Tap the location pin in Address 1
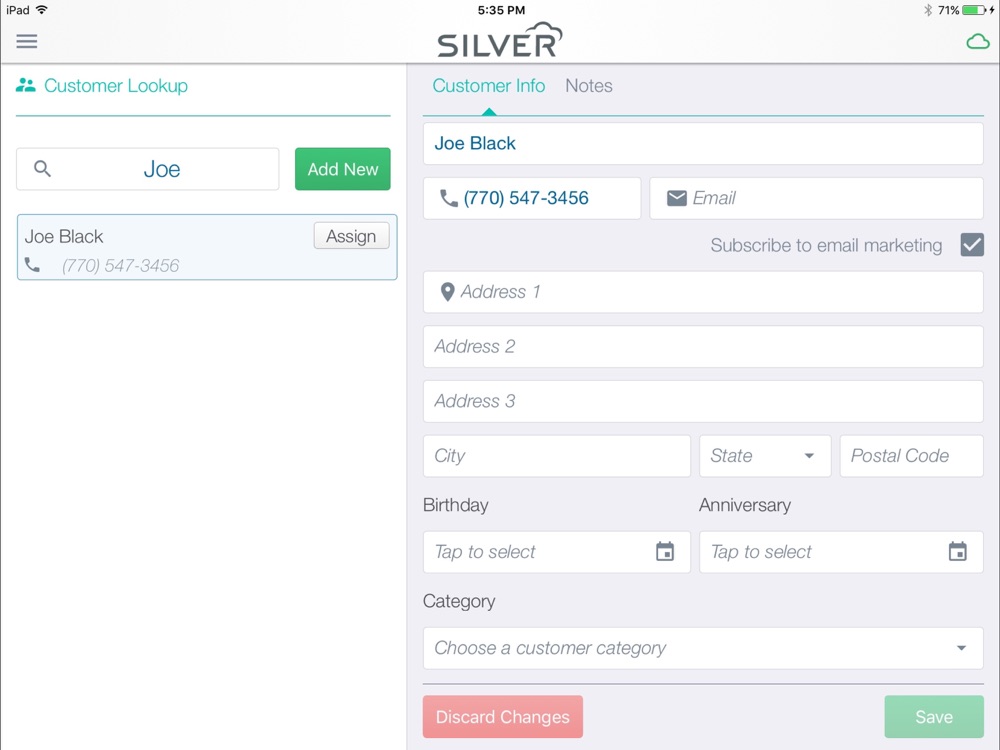Screen dimensions: 1000x750 tap(447, 292)
